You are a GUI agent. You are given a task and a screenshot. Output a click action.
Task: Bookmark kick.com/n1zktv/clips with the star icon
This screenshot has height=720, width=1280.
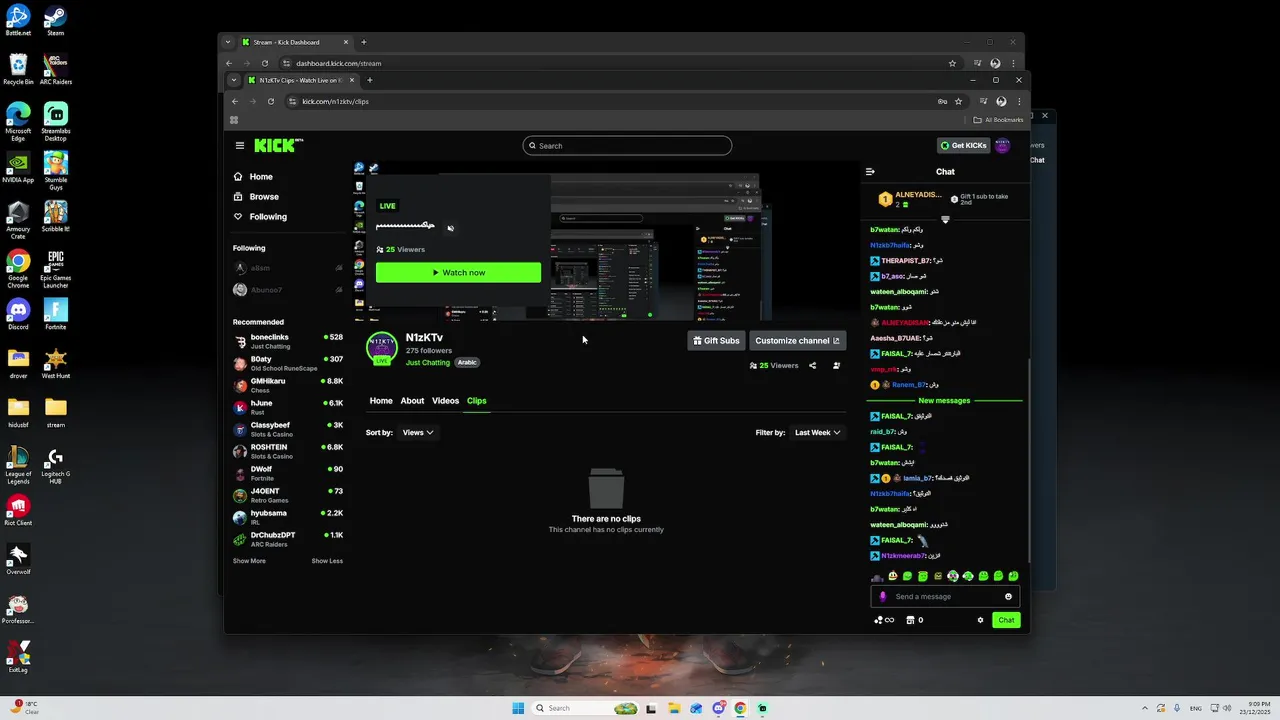click(x=958, y=101)
